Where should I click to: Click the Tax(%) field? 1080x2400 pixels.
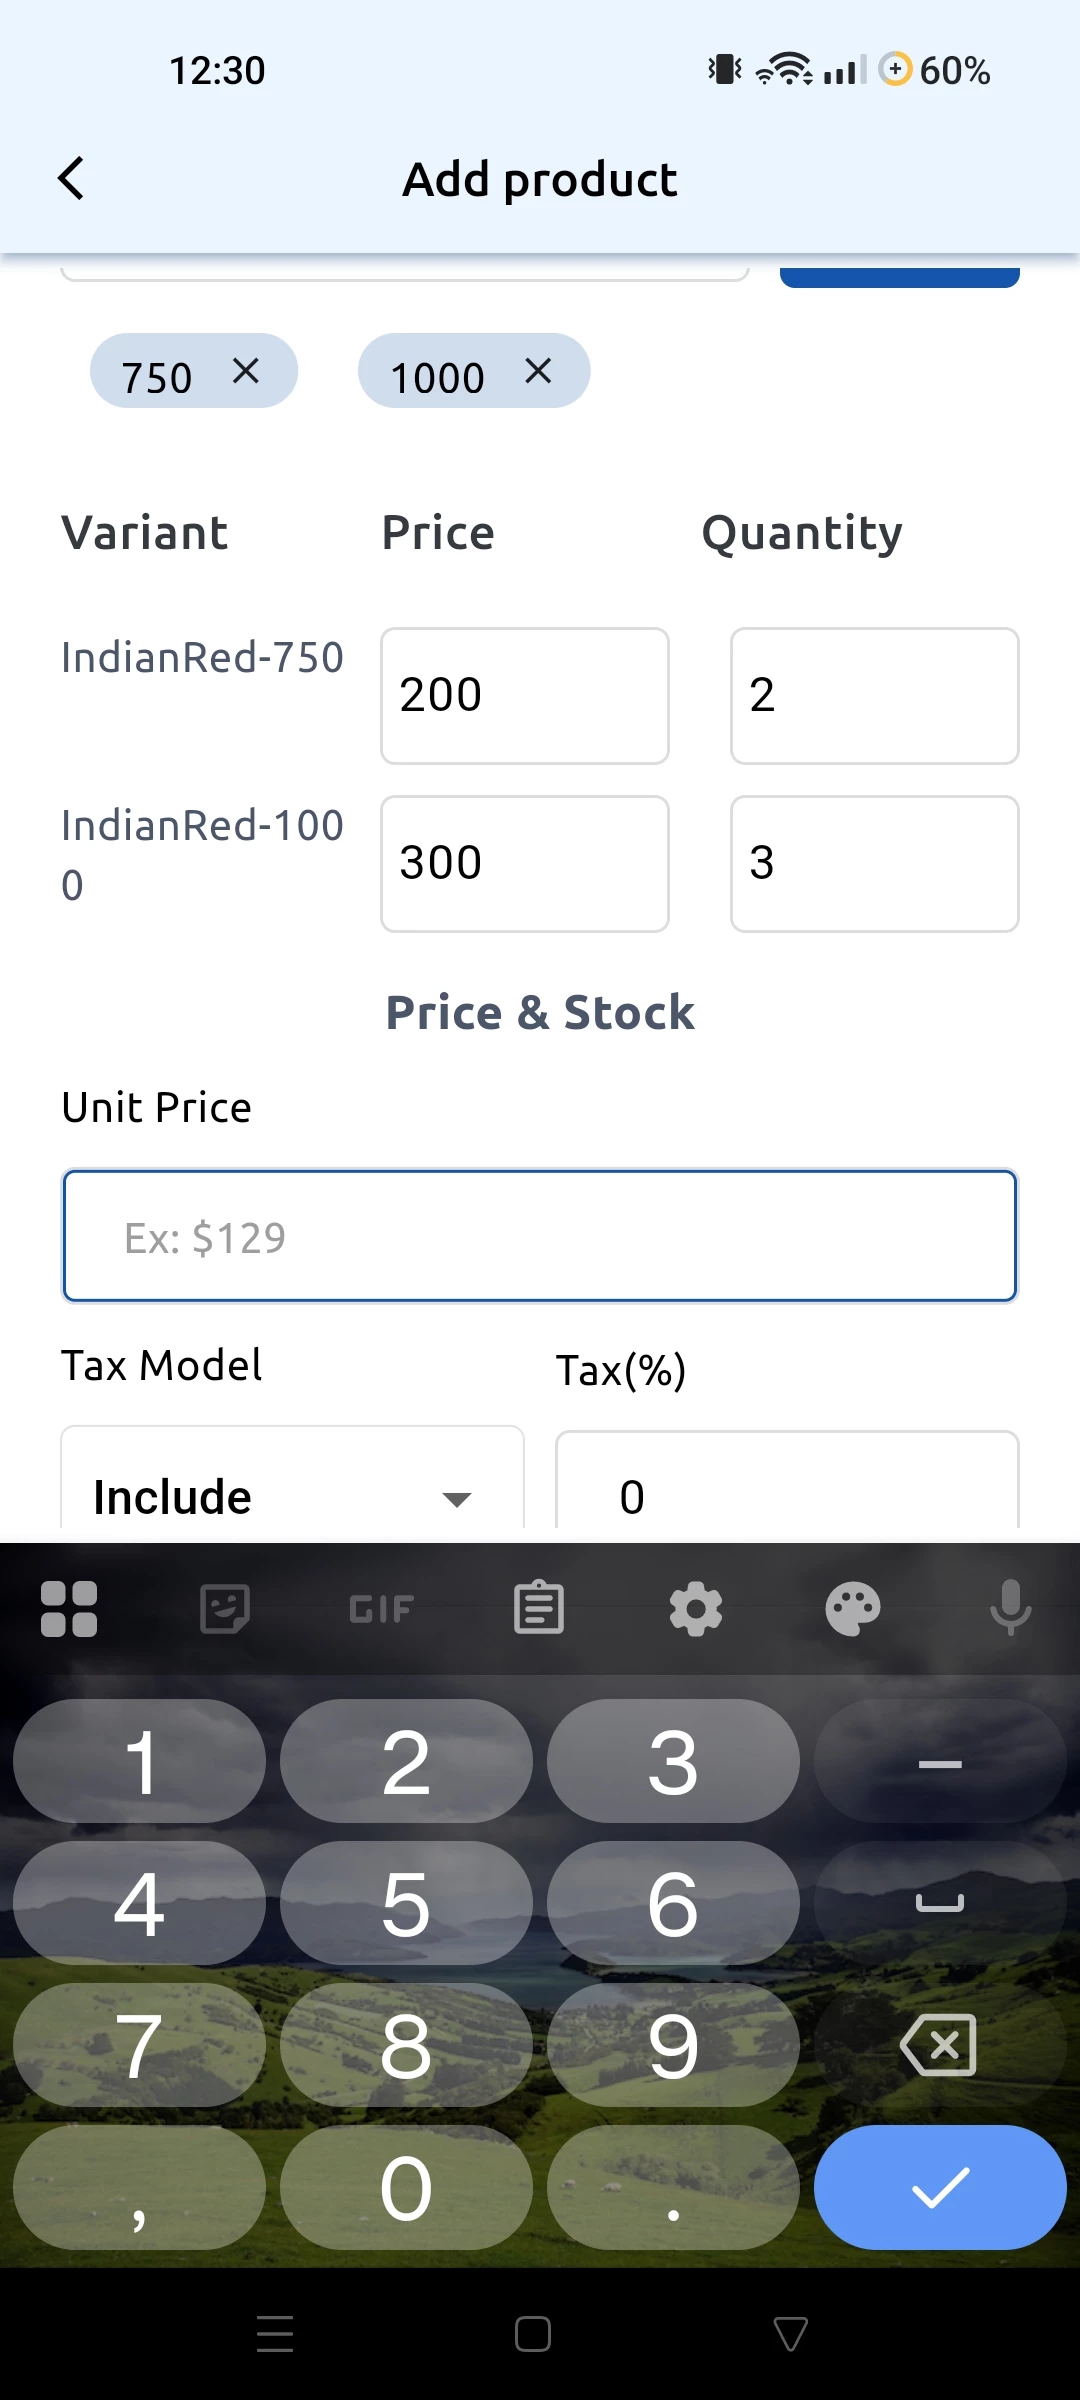click(x=786, y=1495)
